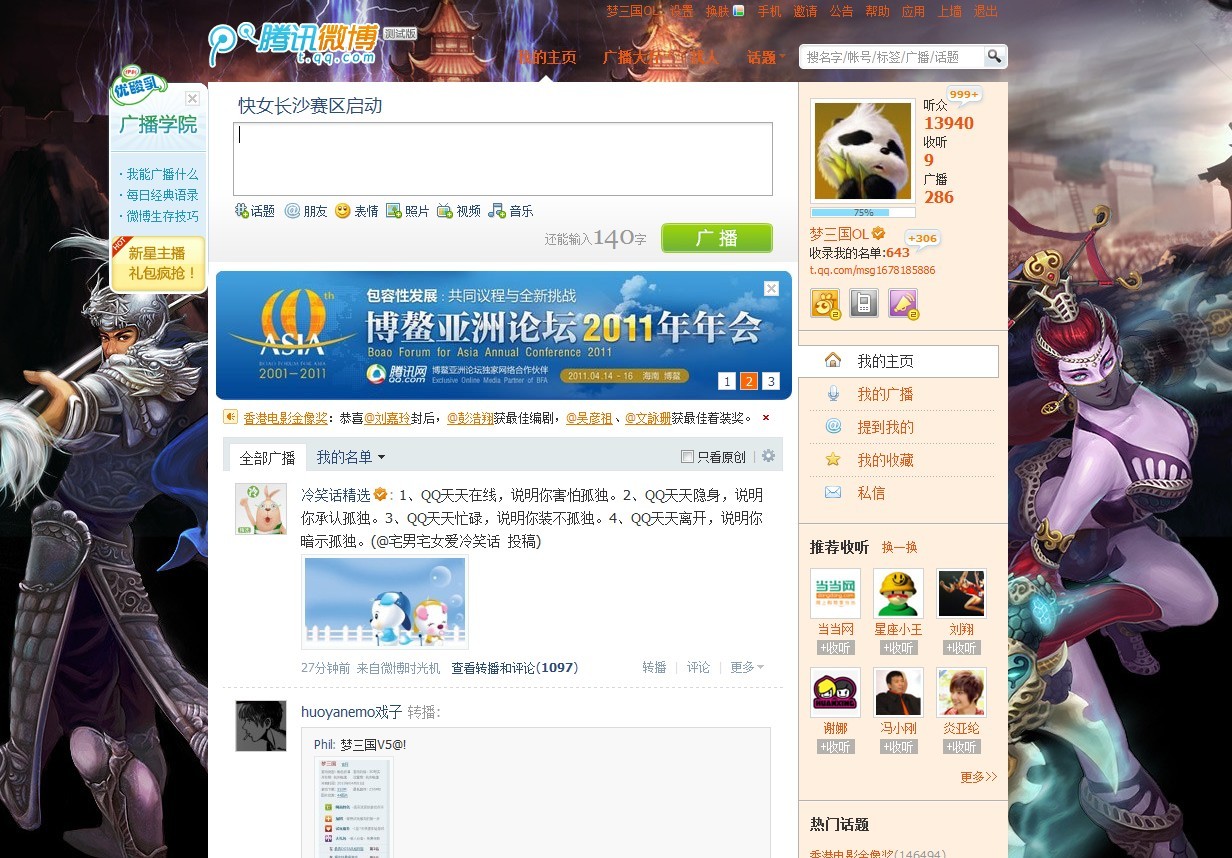This screenshot has width=1232, height=858.
Task: Click the 75% profile completion bar
Action: click(x=863, y=212)
